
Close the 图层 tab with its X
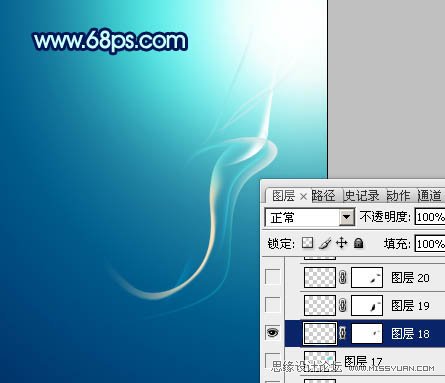click(303, 197)
